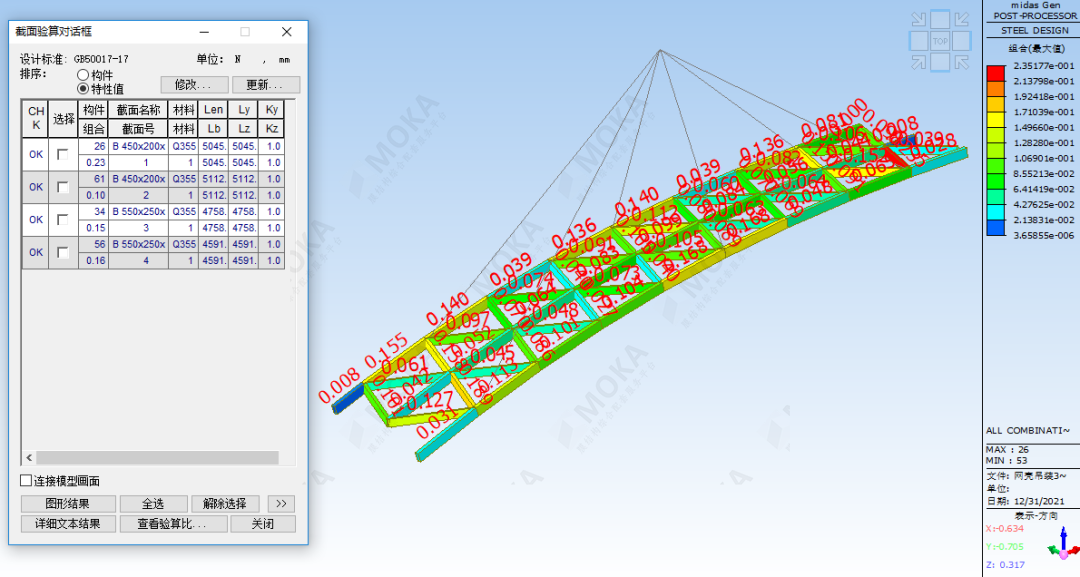Click the bottom-right corner arrow of view cube
Viewport: 1080px width, 577px height.
[962, 64]
